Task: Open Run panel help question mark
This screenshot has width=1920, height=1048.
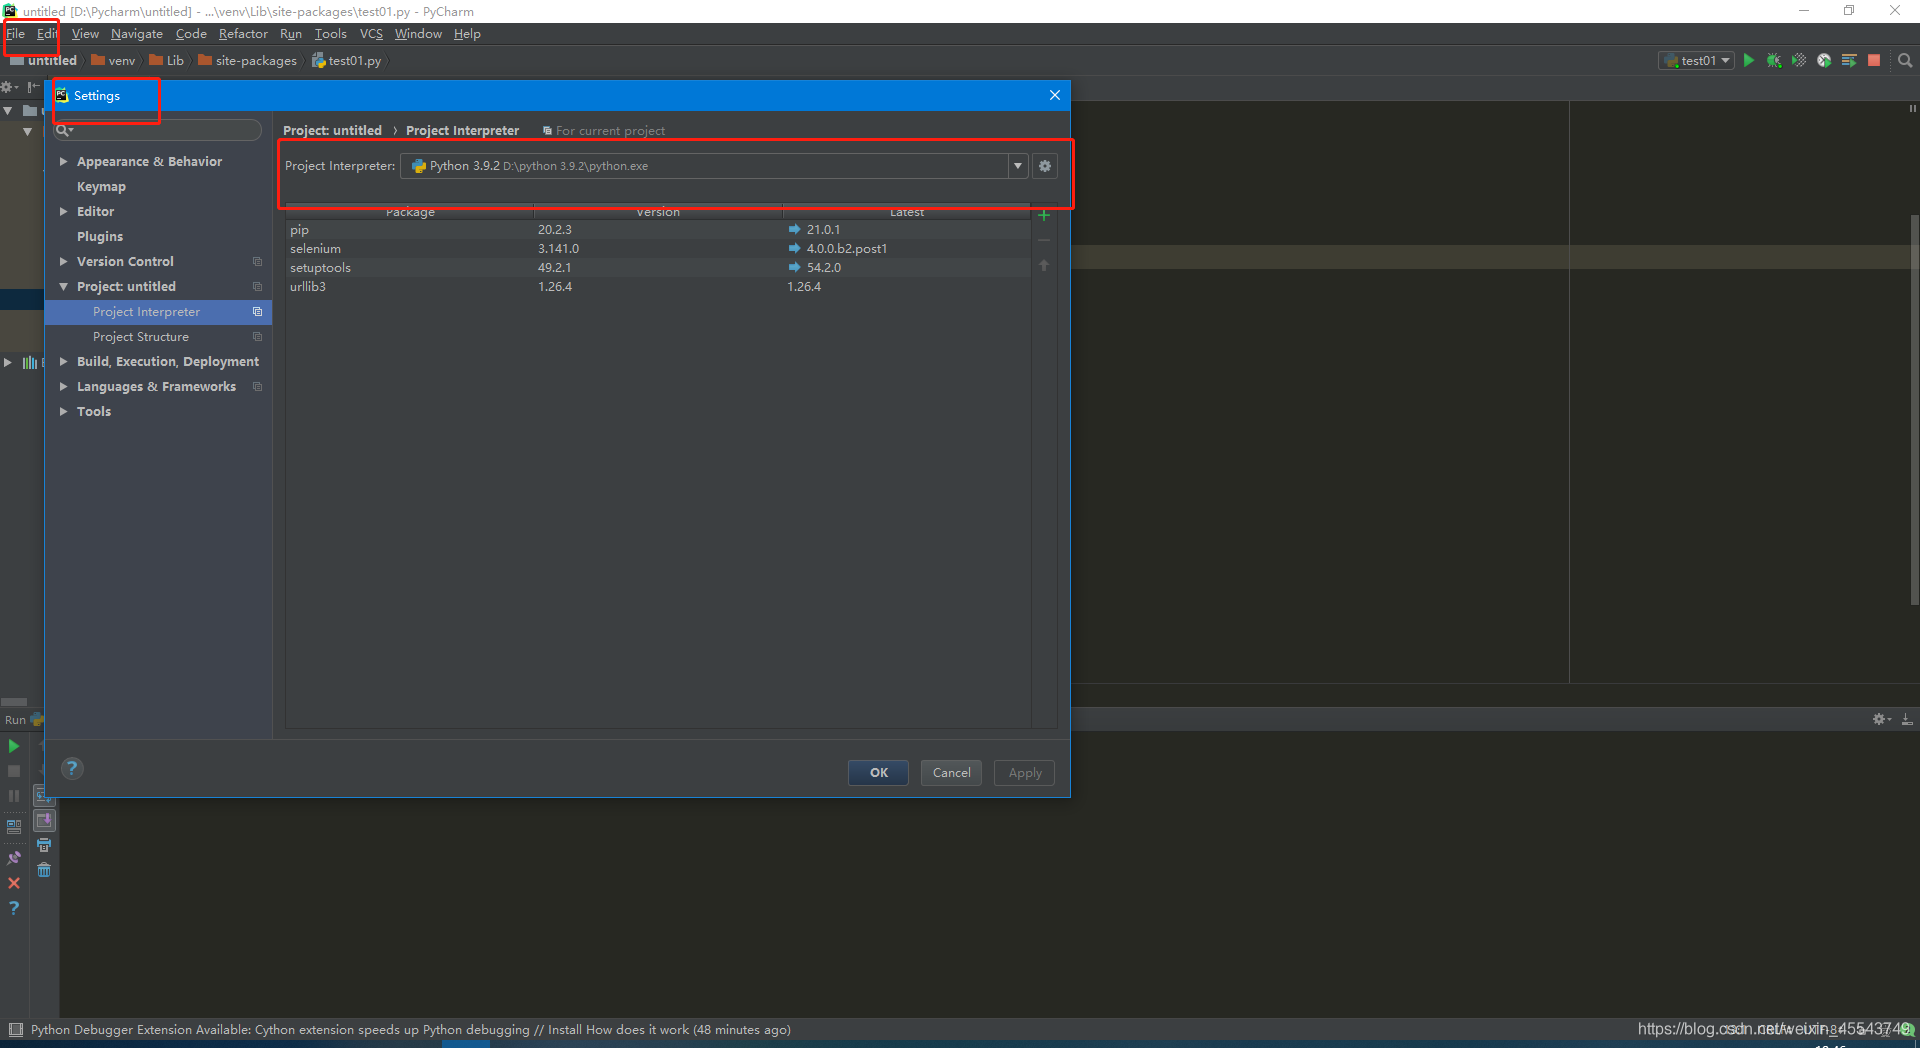Action: tap(14, 908)
